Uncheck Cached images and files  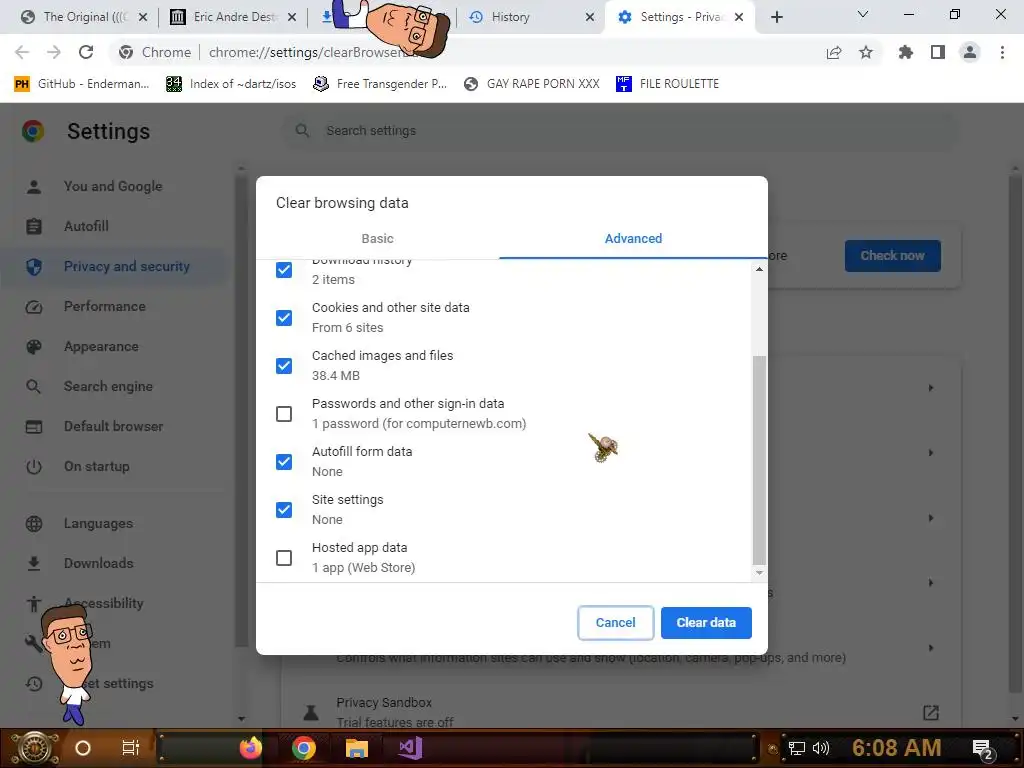pyautogui.click(x=284, y=366)
